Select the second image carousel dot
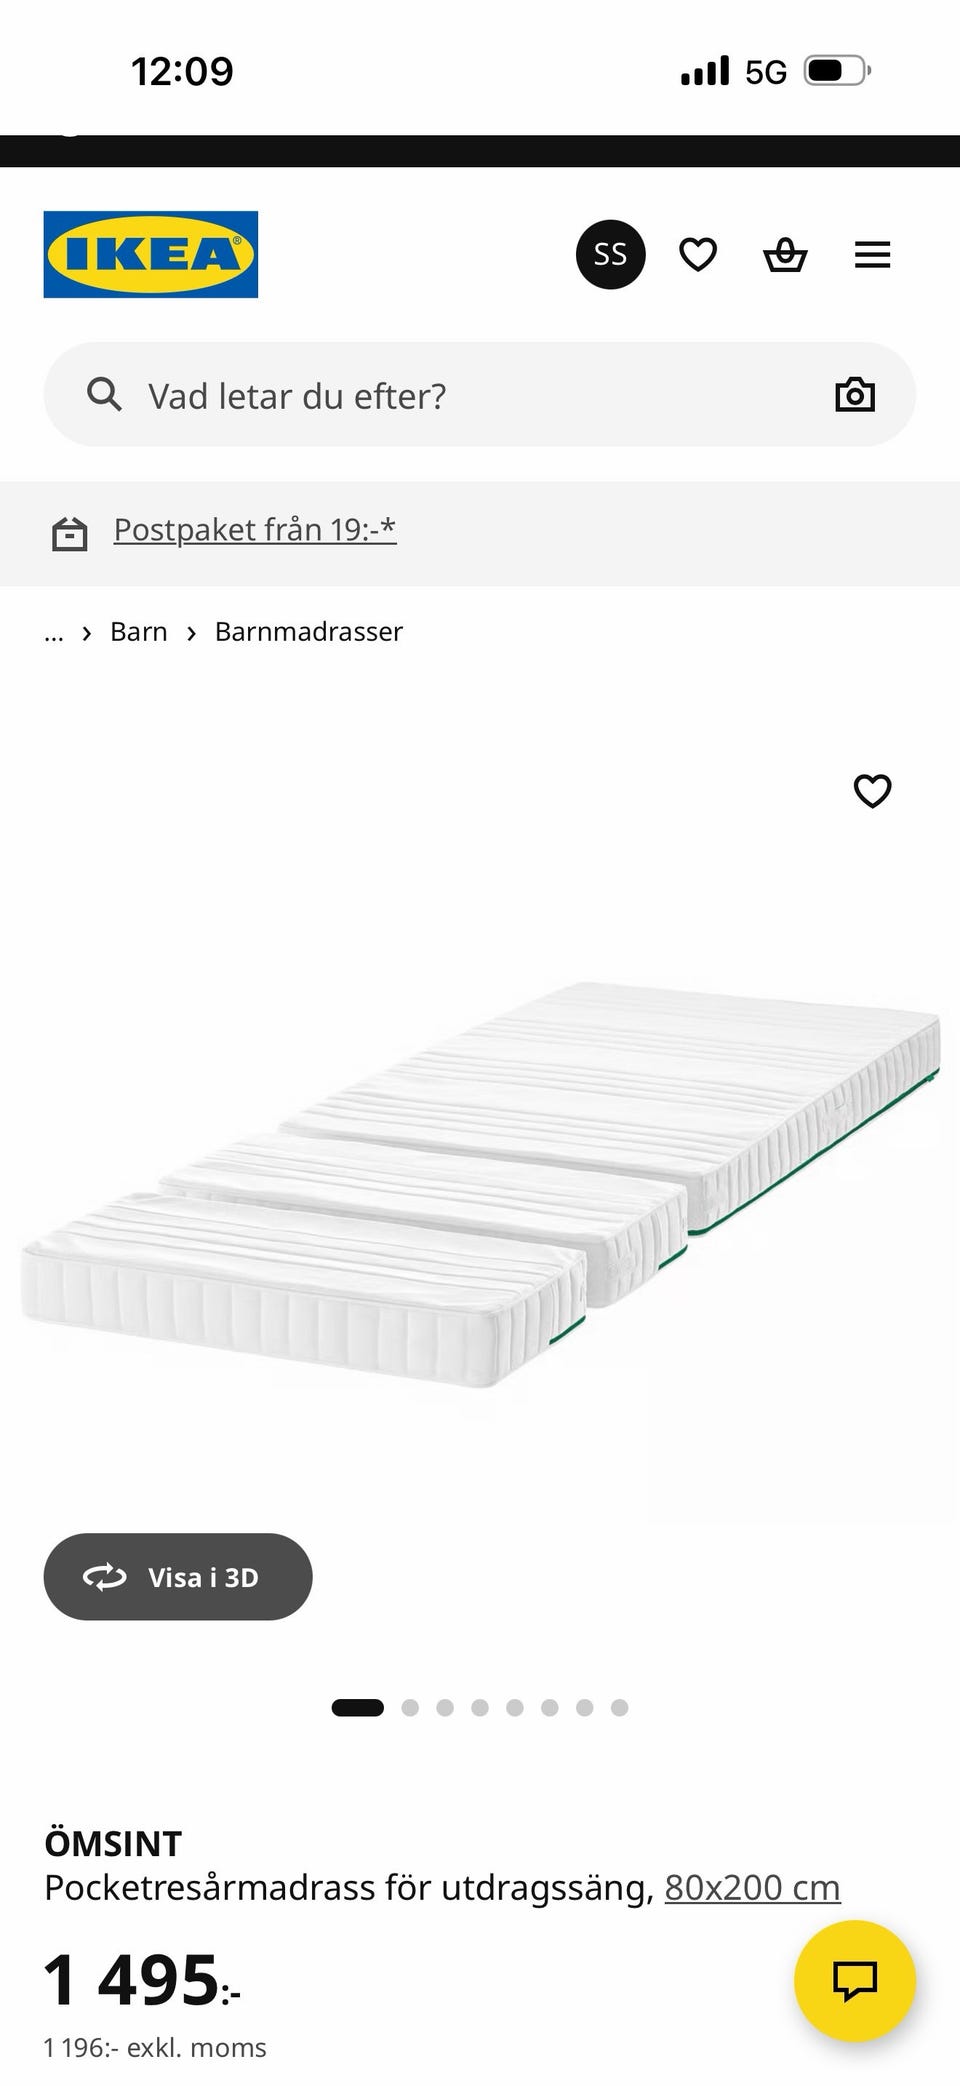 pos(410,1707)
